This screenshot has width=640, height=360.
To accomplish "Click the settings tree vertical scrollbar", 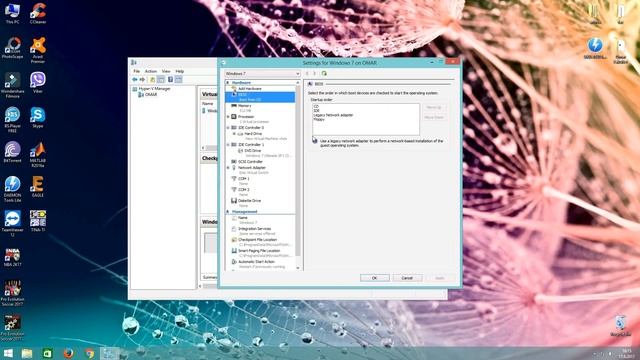I will click(x=298, y=171).
